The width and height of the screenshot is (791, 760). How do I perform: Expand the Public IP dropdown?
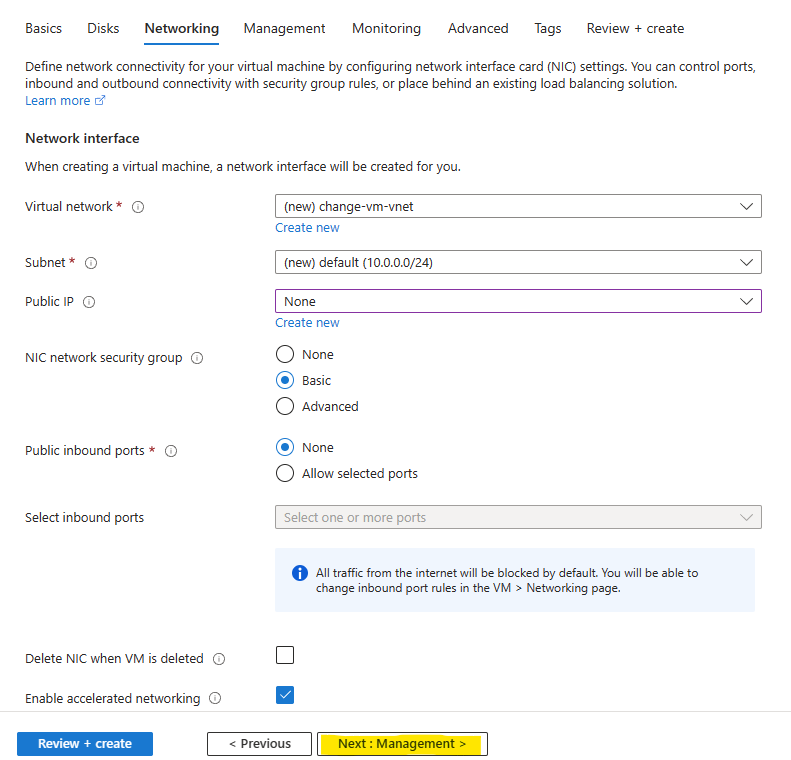click(518, 301)
